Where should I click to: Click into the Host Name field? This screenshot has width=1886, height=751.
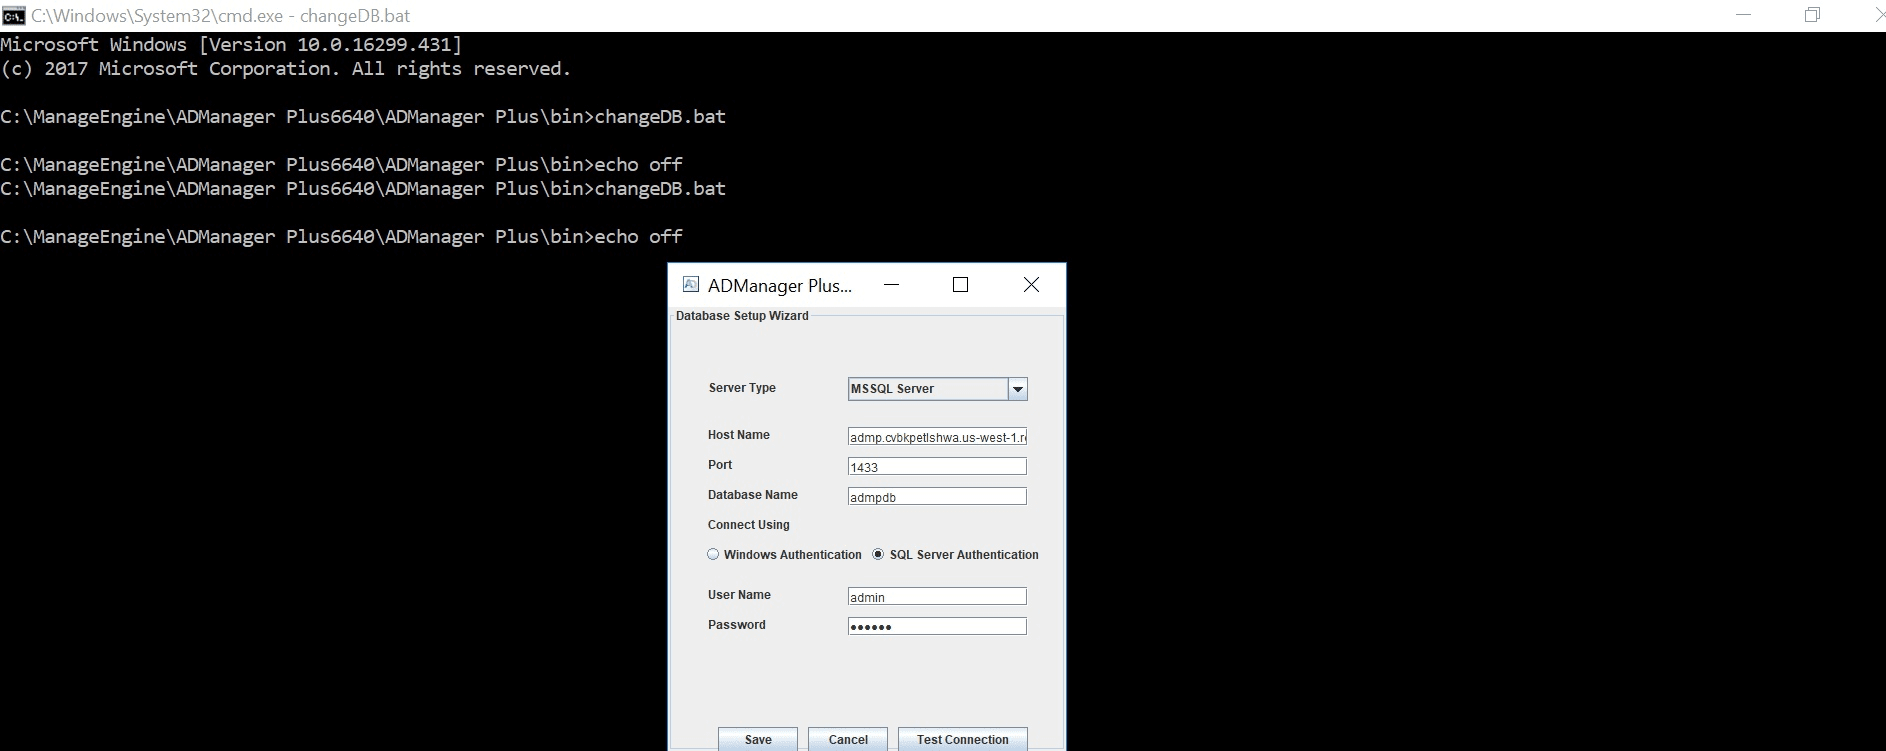click(x=937, y=437)
